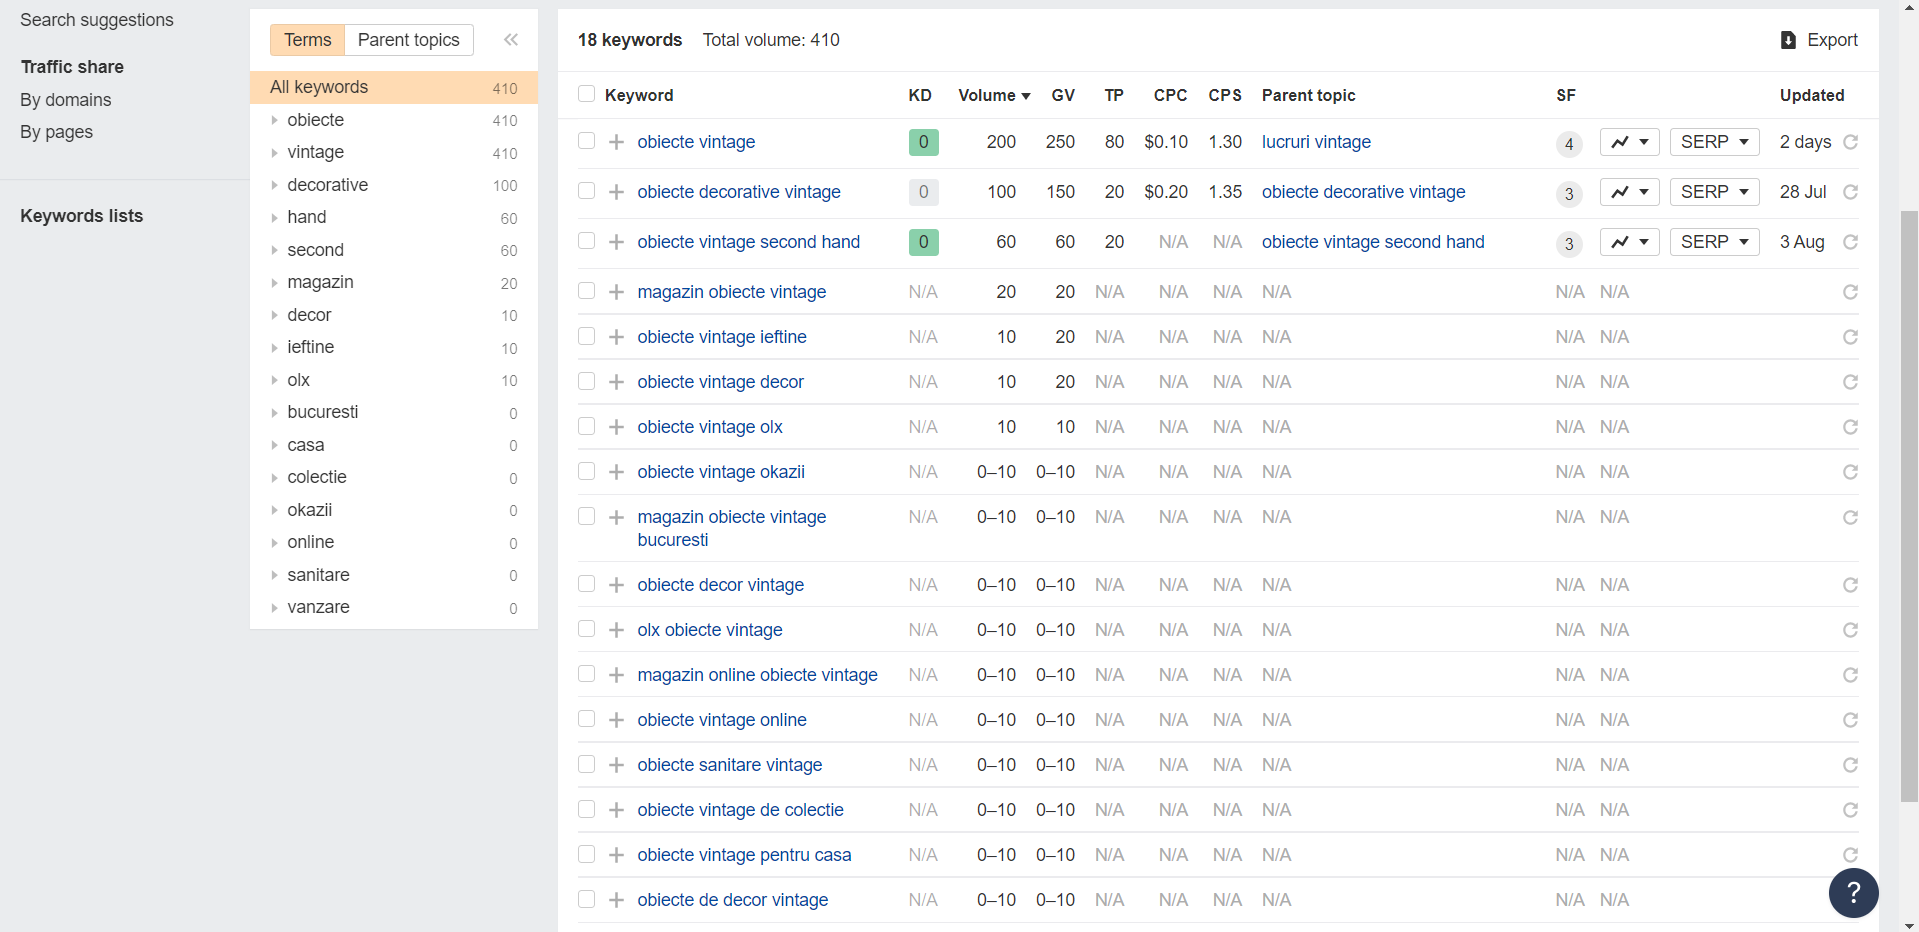Select checkbox for 'obiecte sanitare vintage'
This screenshot has width=1919, height=932.
click(x=587, y=764)
